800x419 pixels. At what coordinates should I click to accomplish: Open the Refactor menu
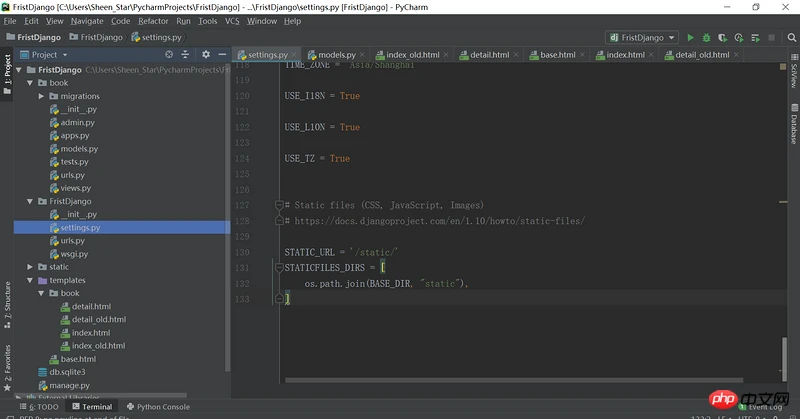click(153, 21)
